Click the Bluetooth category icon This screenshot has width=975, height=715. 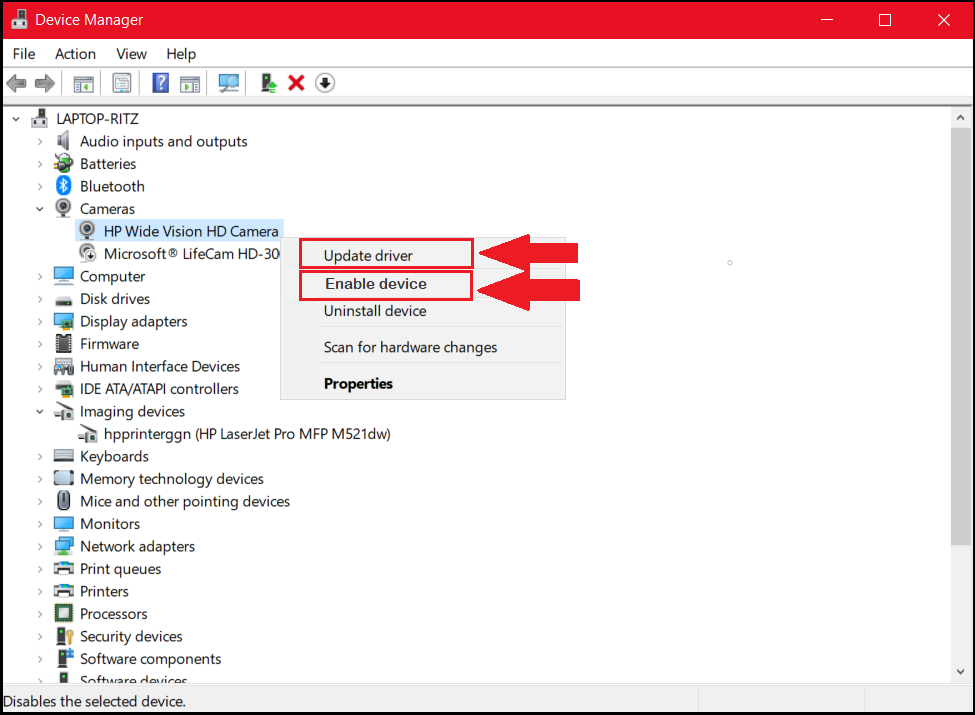coord(63,185)
